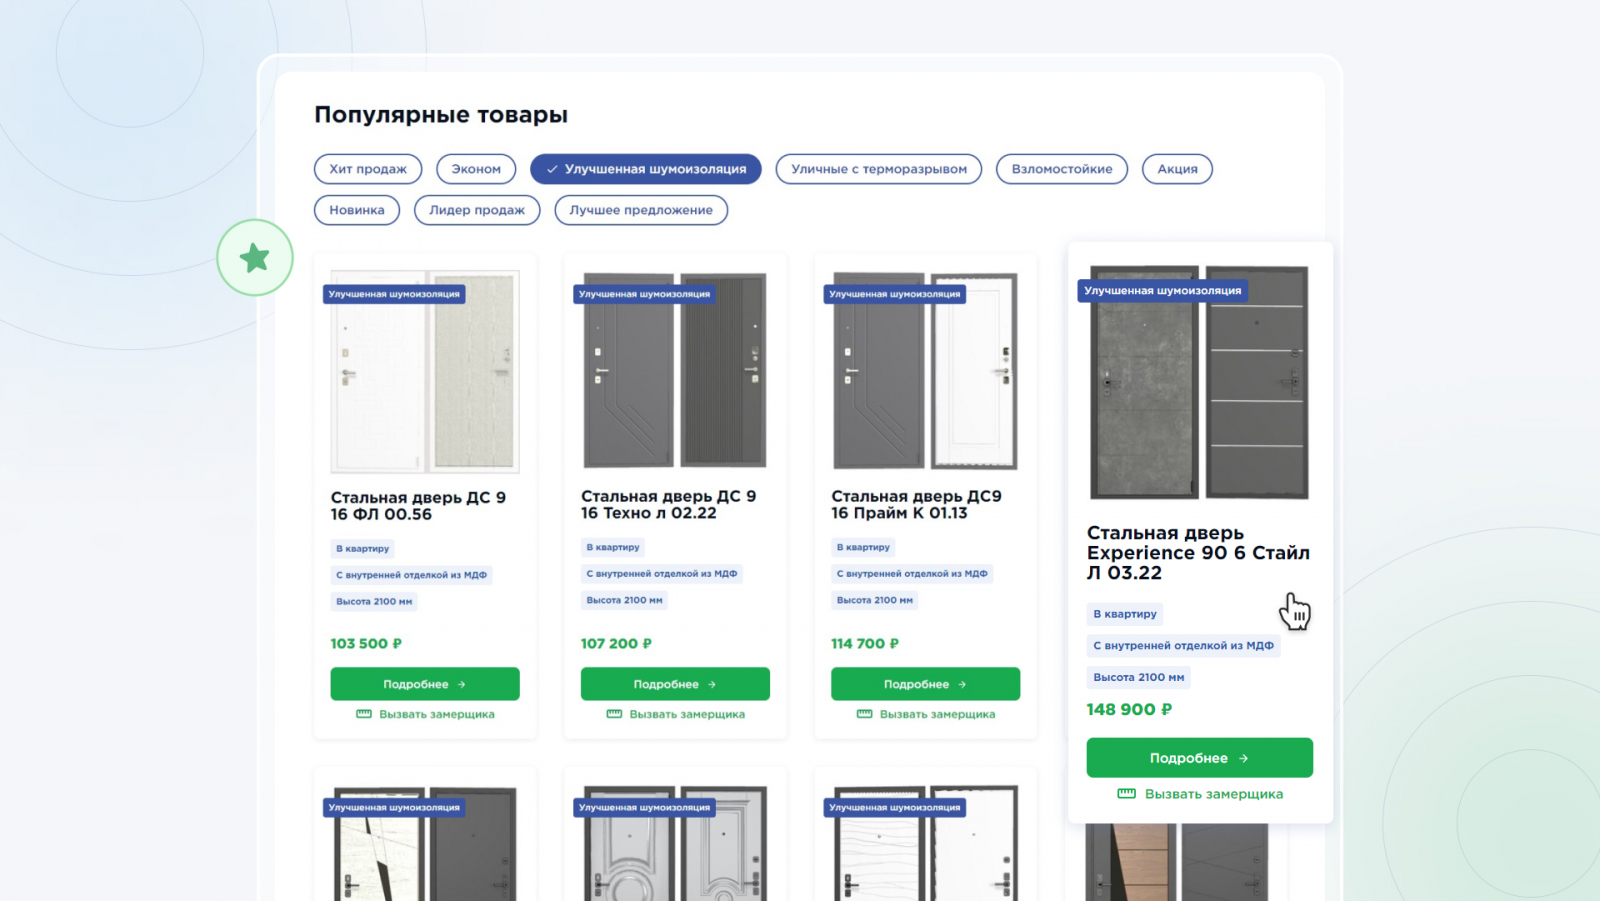This screenshot has height=901, width=1600.
Task: Click ruler icon under ДС9 16 Прайм К 01.13
Action: [865, 714]
